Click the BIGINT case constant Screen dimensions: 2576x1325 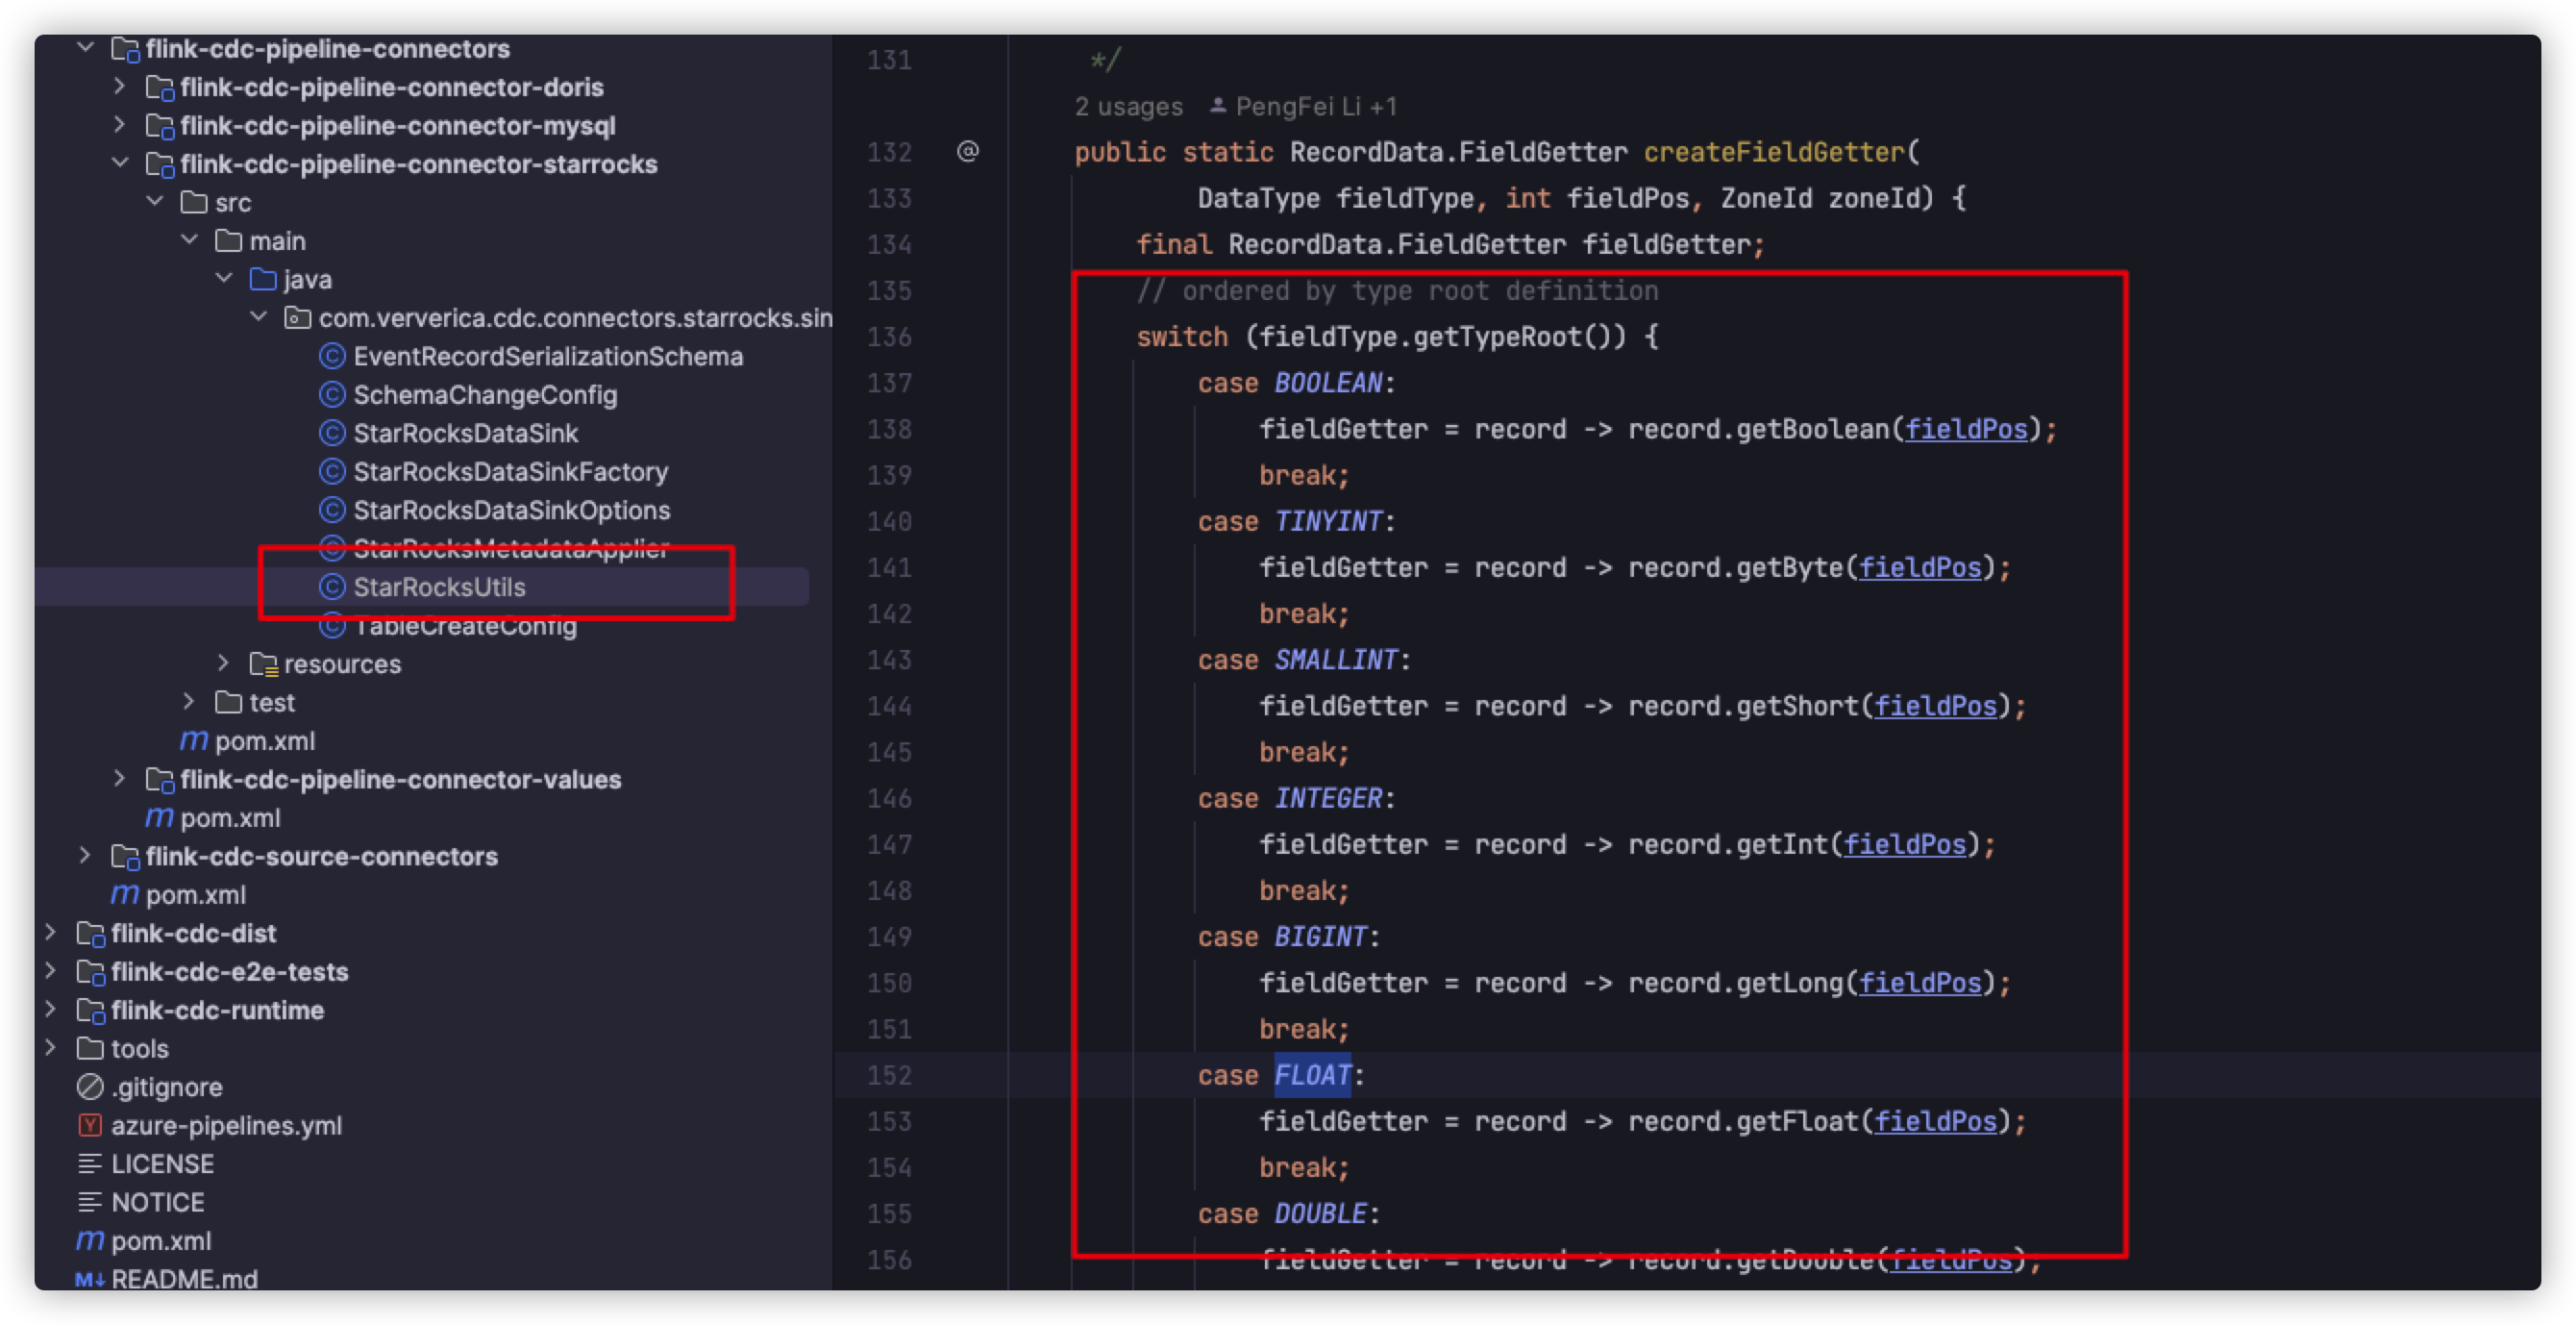pyautogui.click(x=1320, y=937)
